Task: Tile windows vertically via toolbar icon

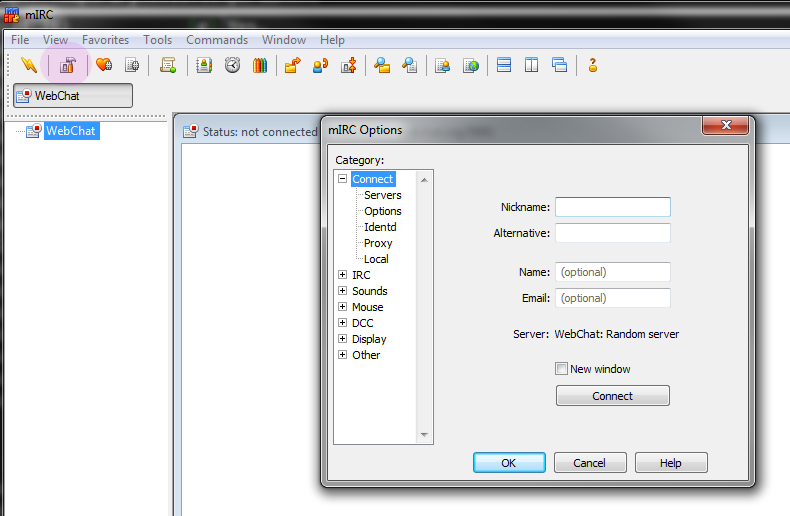Action: click(532, 65)
